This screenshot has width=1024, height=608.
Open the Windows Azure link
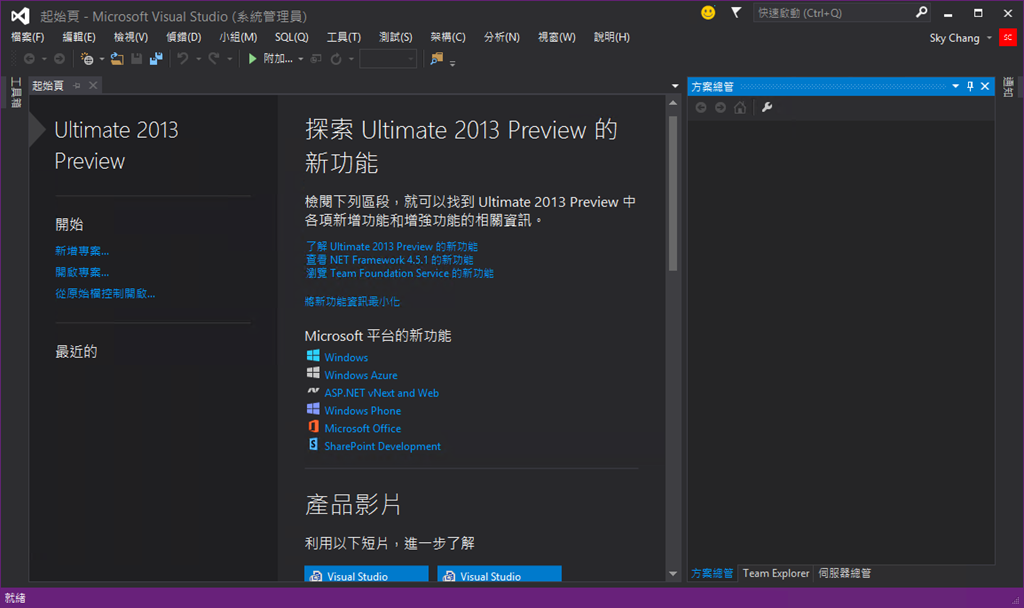point(361,375)
